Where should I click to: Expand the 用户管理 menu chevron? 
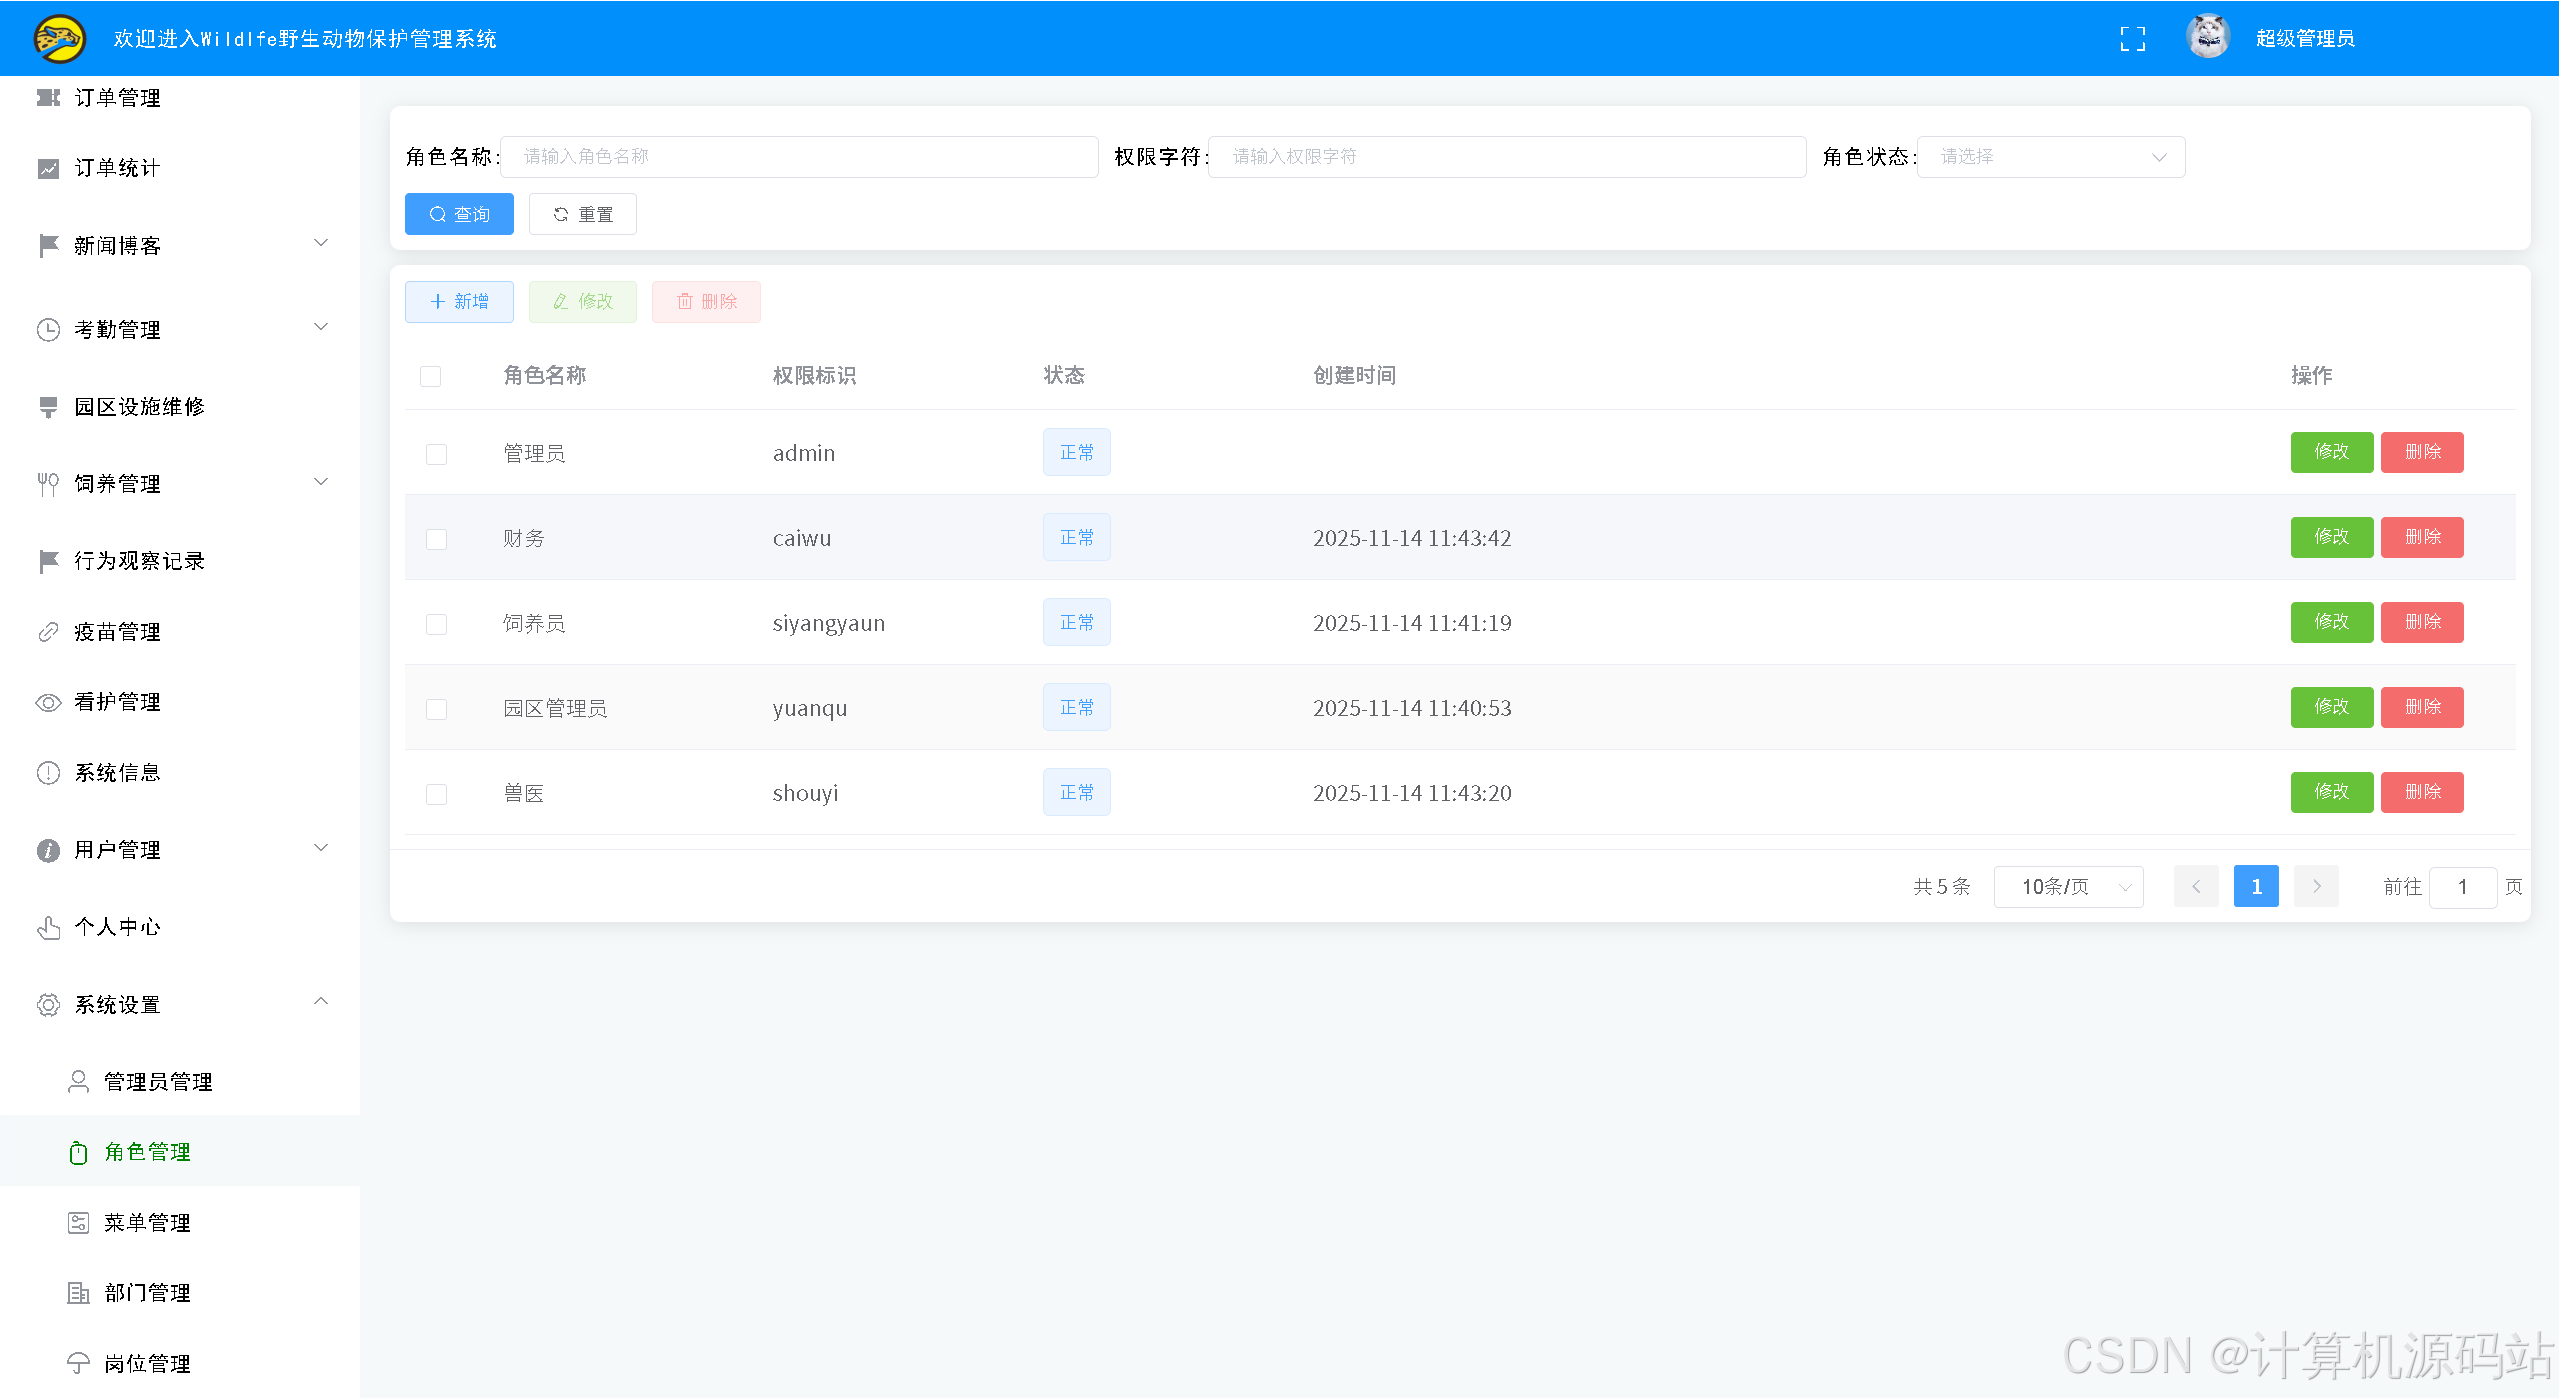321,847
